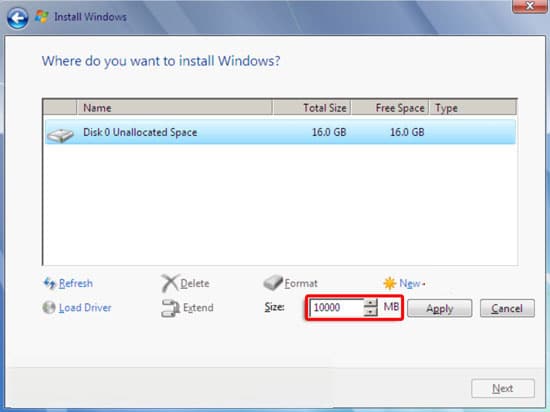Click the Total Size column header

click(312, 108)
